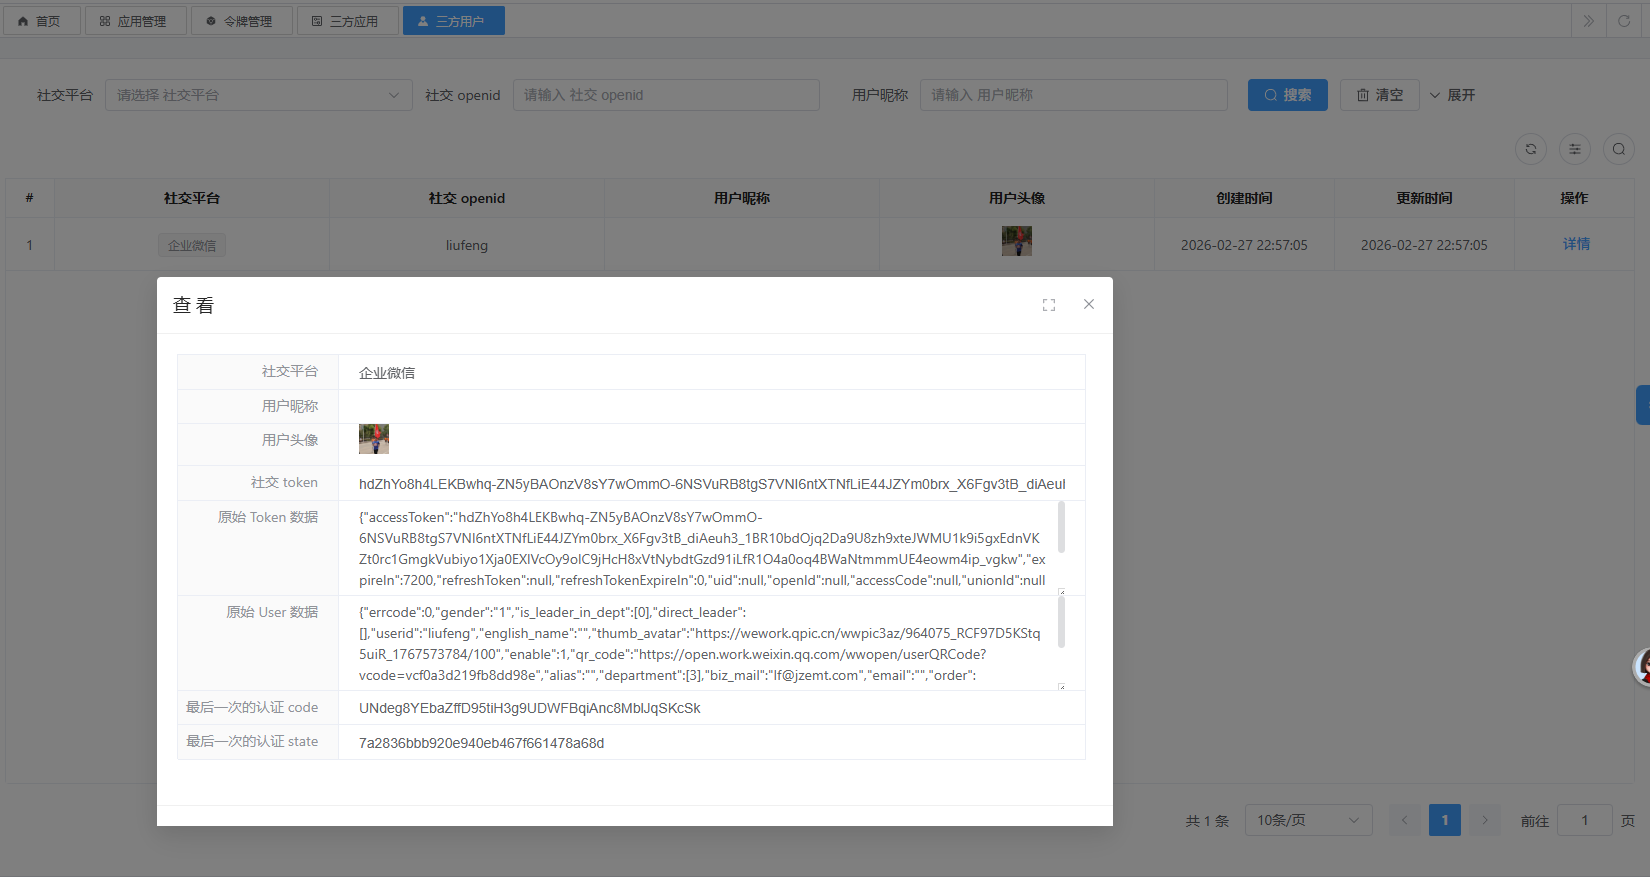Click the refresh table icon button
Screen dimensions: 1650x877
click(1530, 149)
